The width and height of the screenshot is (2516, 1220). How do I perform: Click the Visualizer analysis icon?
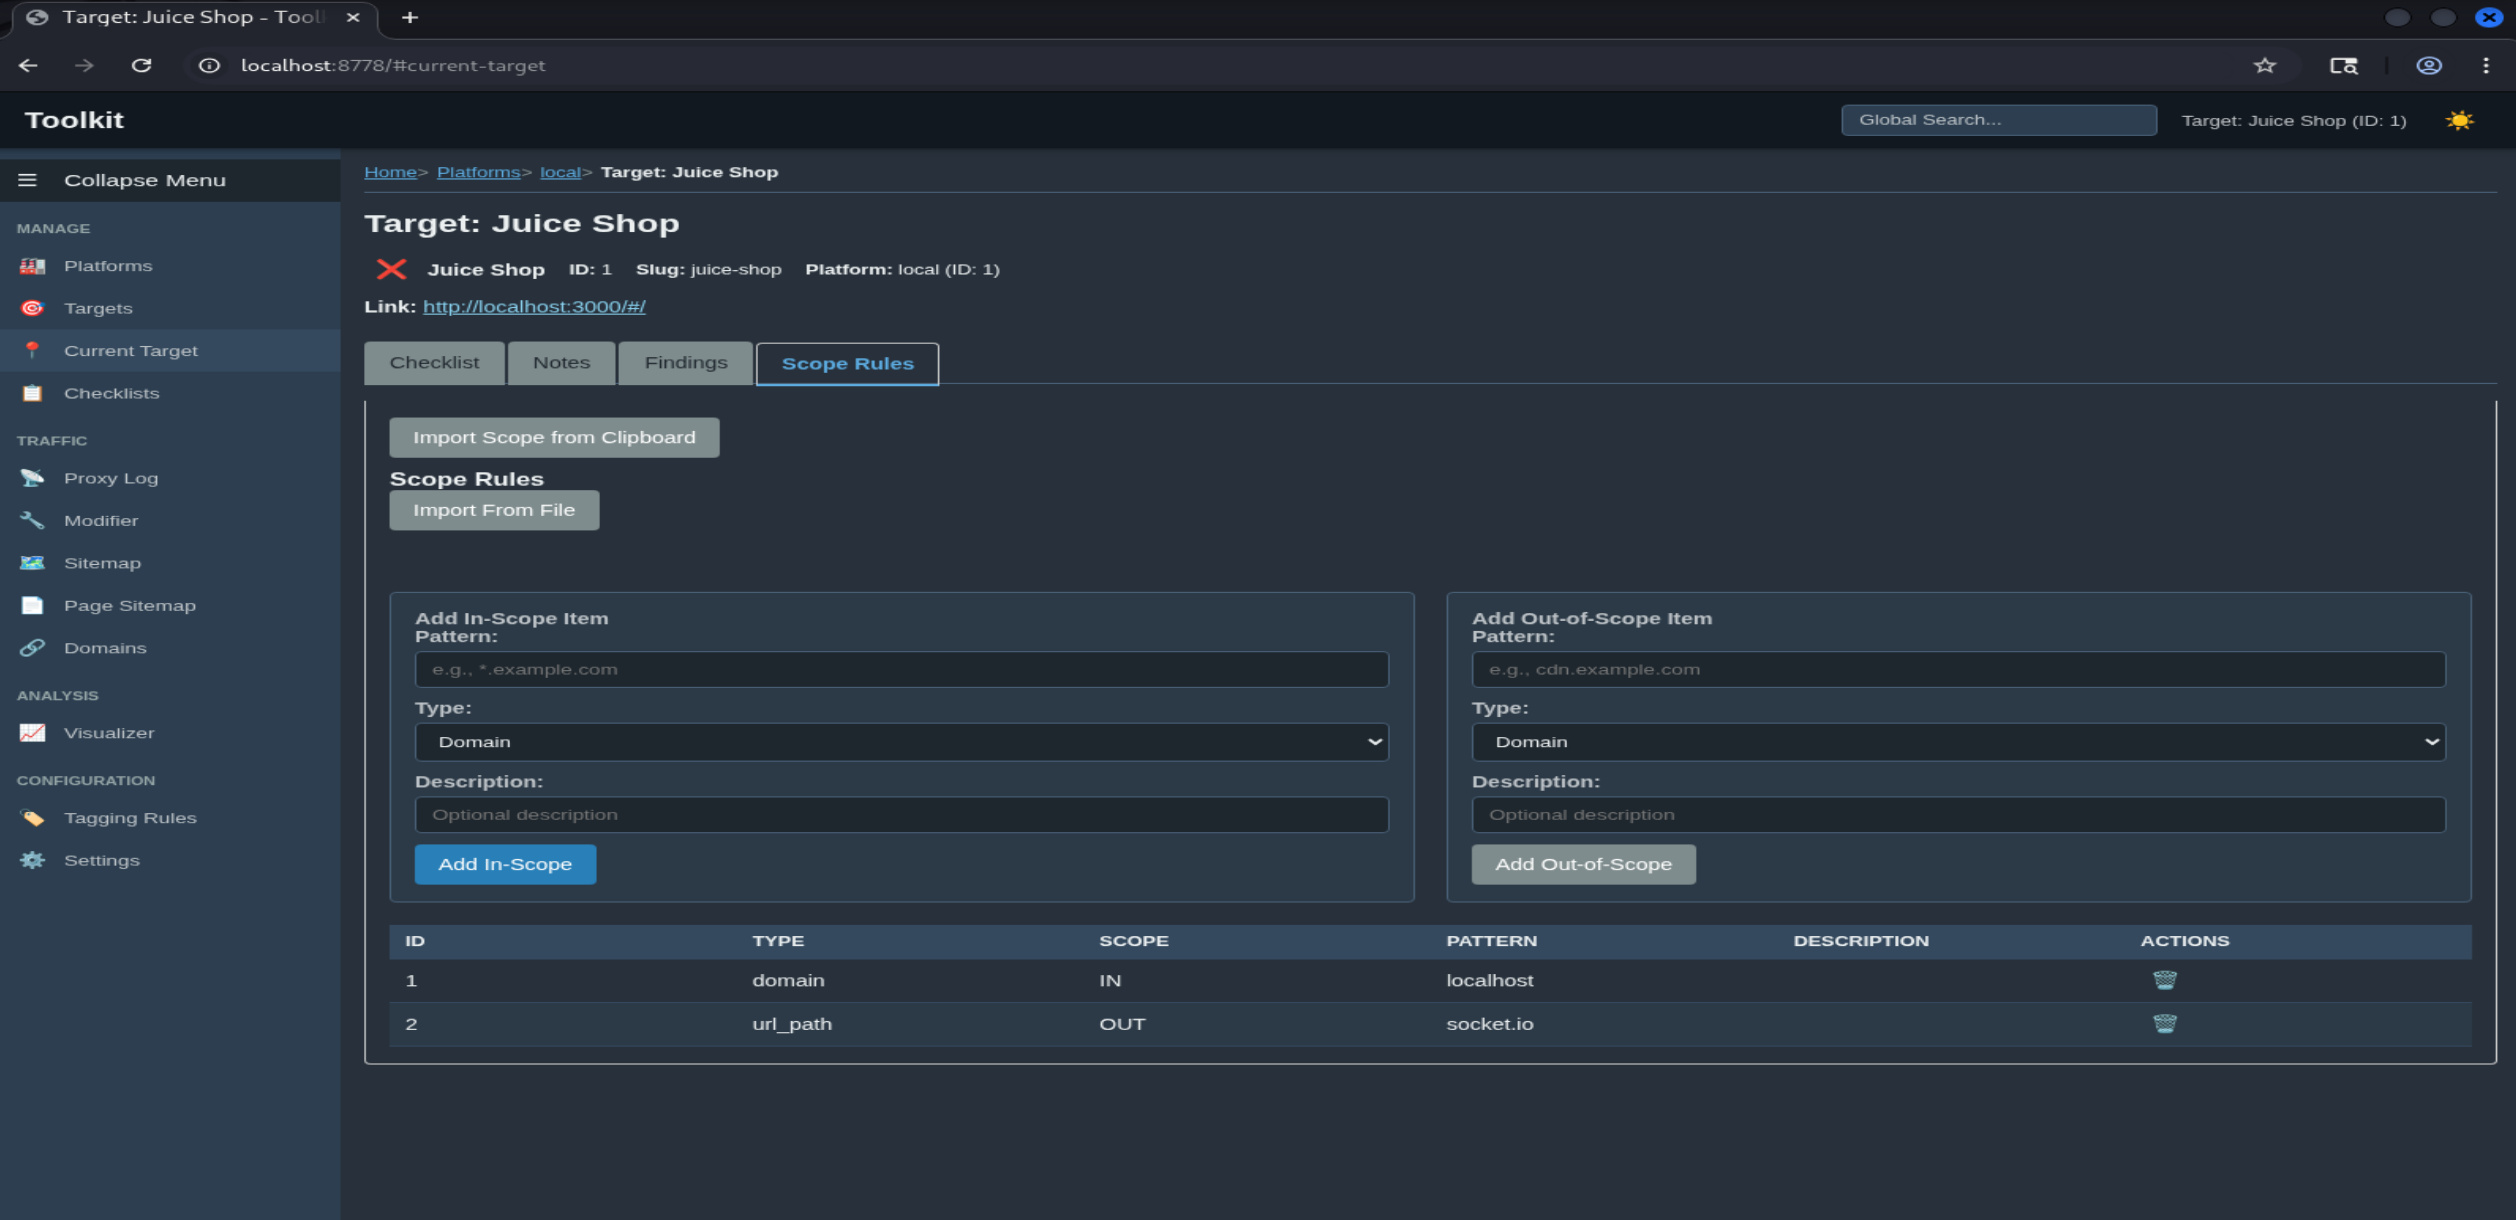(31, 732)
